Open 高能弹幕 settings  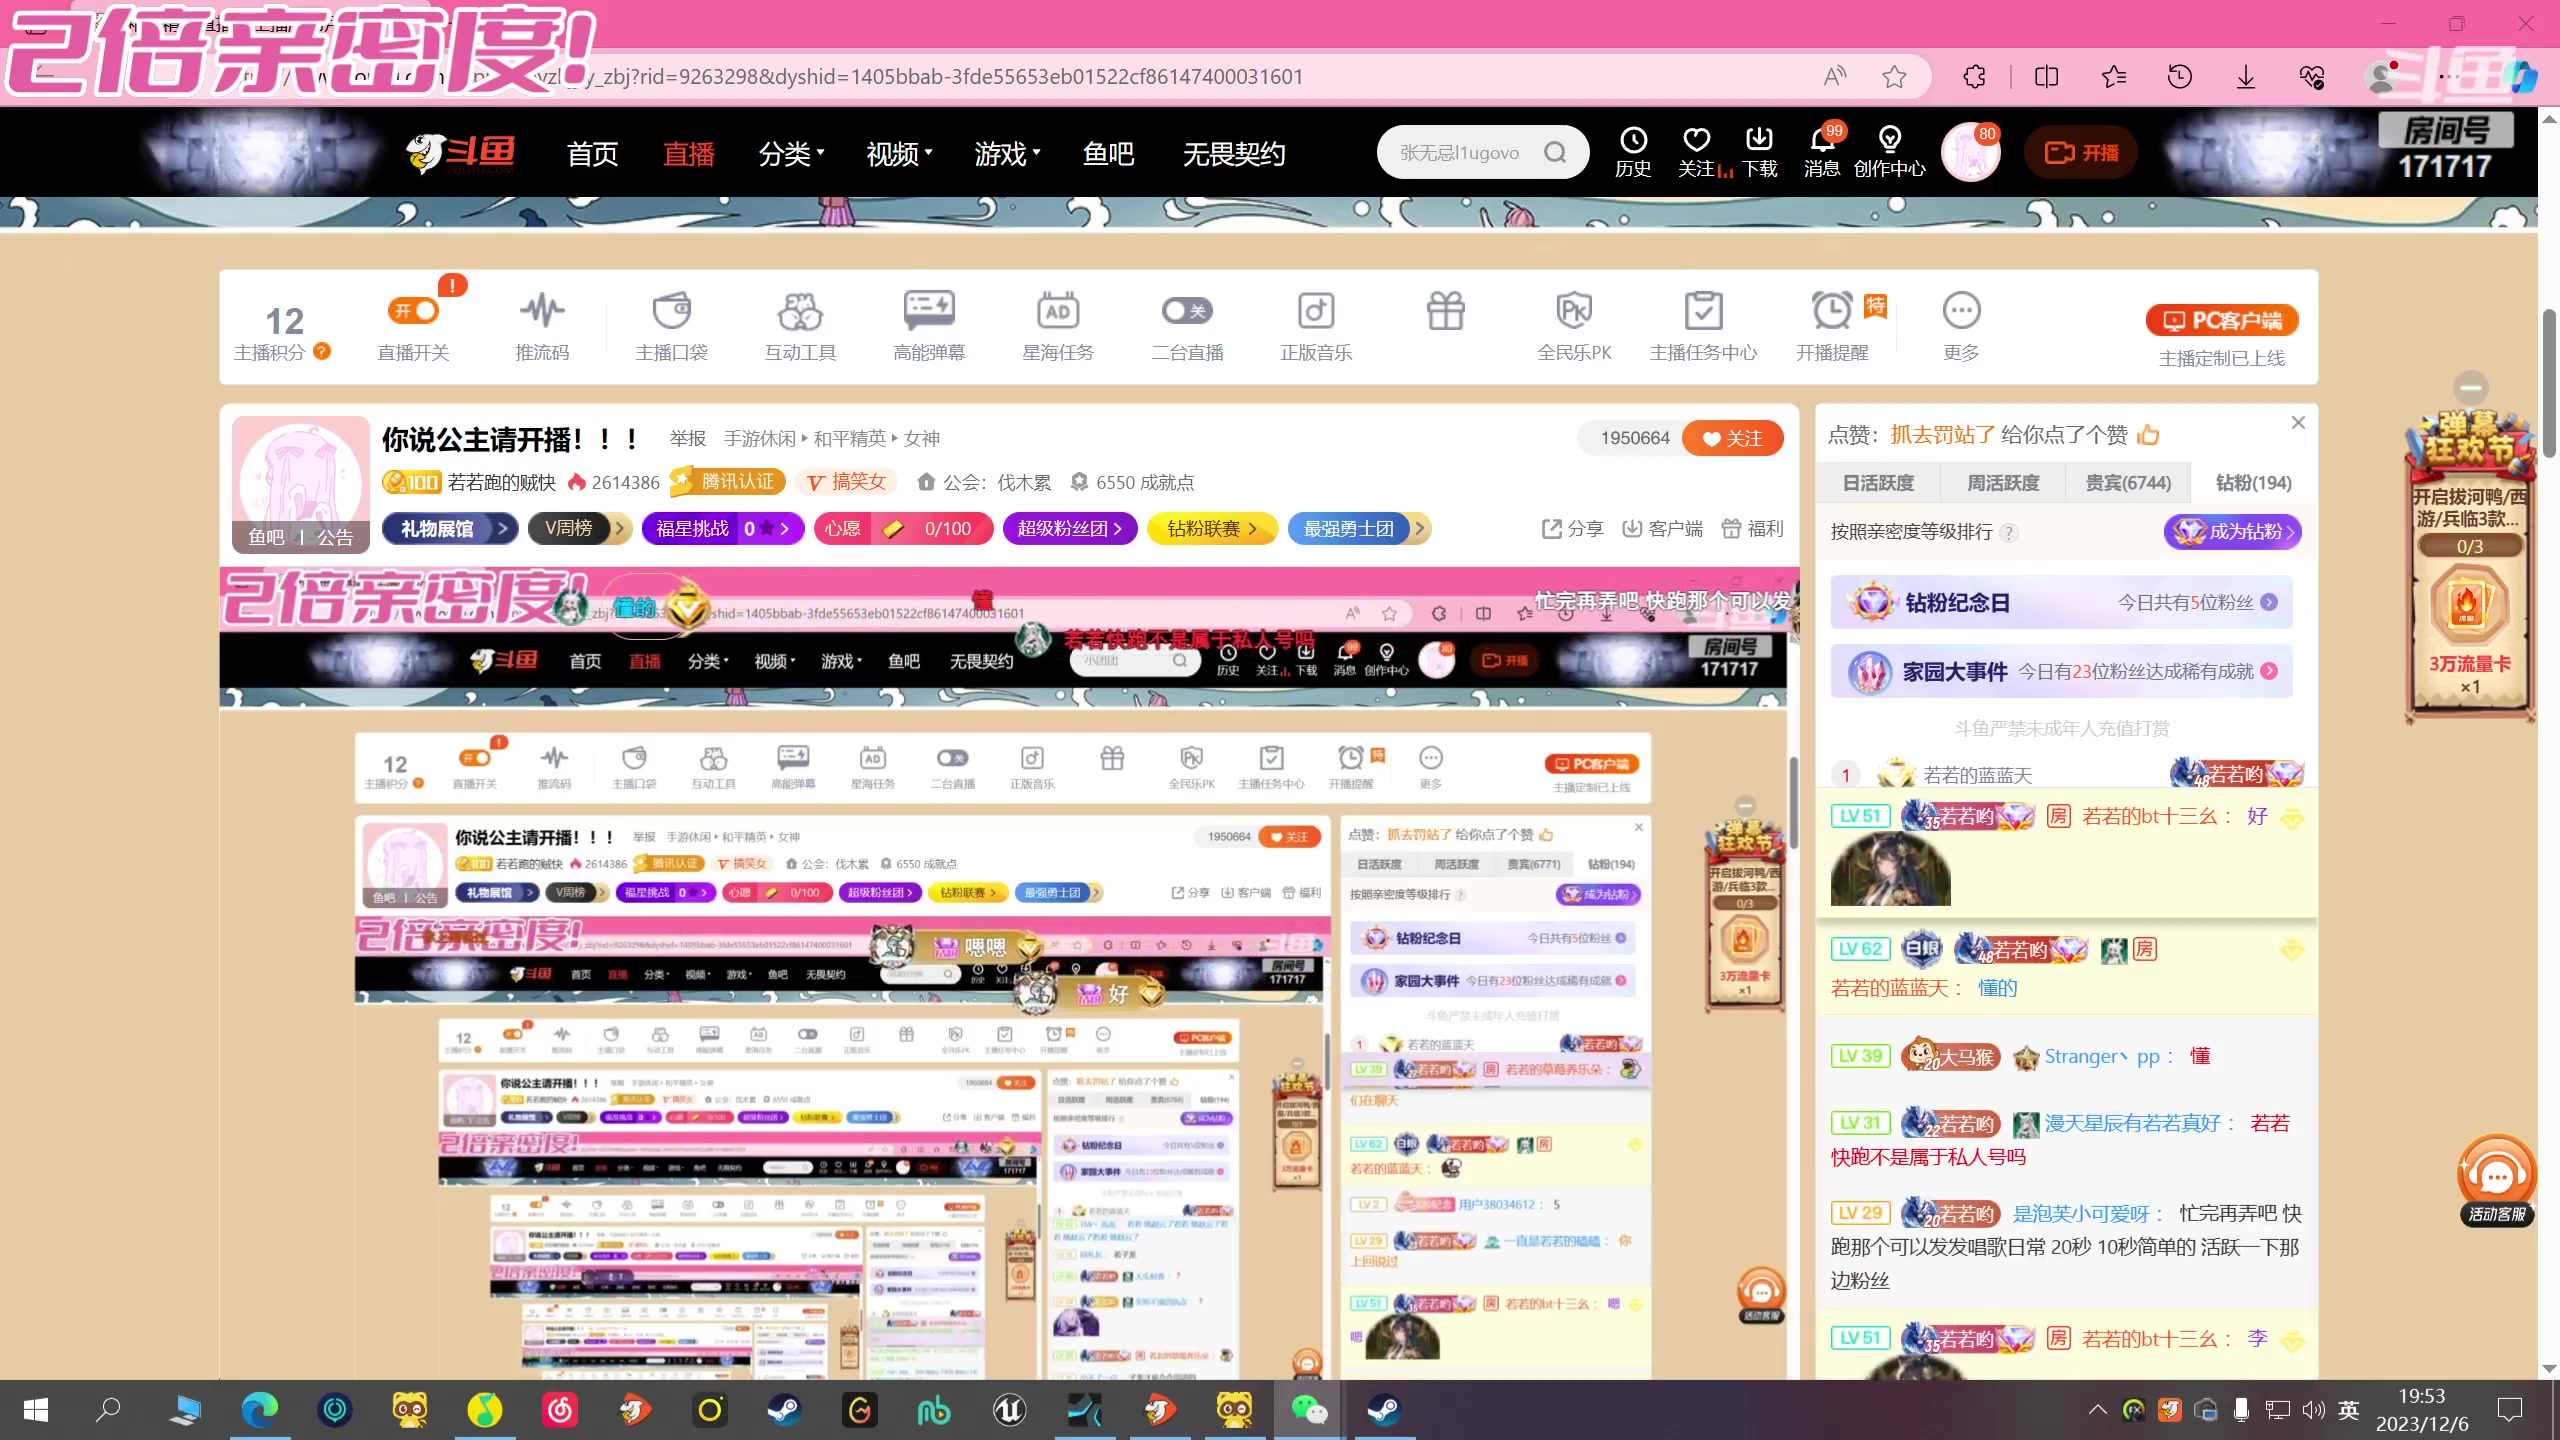click(x=928, y=325)
